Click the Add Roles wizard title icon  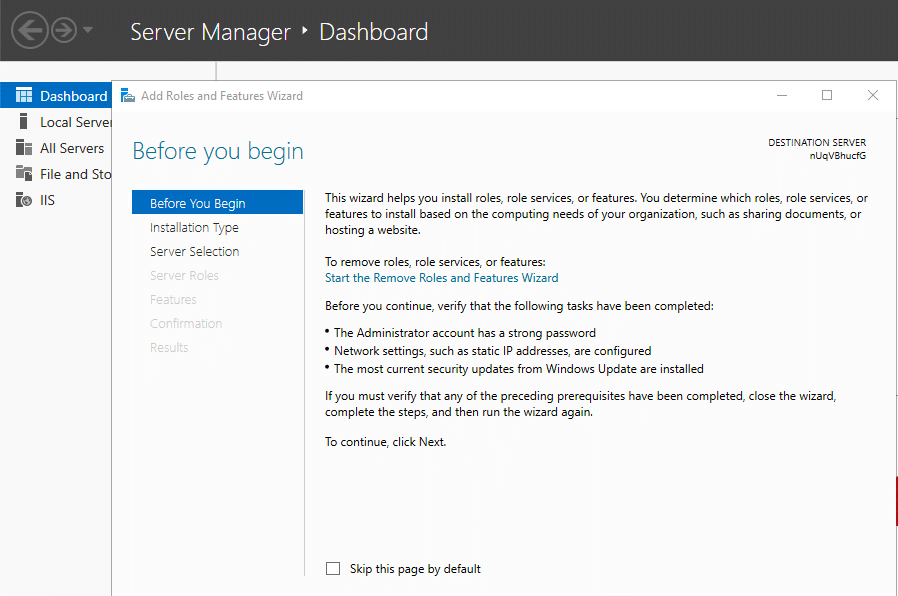(128, 96)
